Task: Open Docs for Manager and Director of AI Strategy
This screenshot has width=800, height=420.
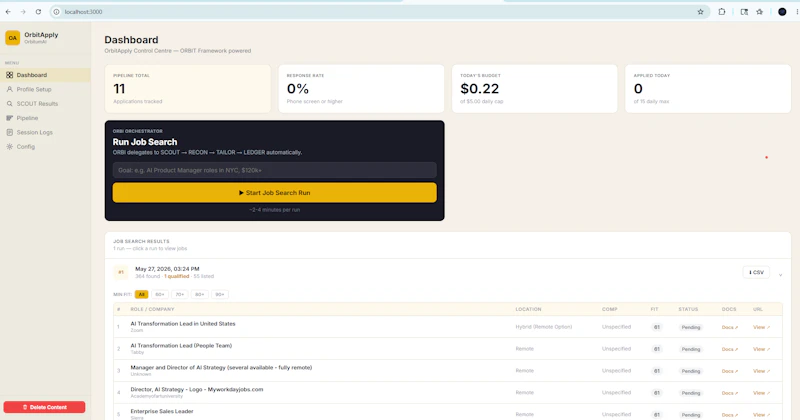Action: [730, 372]
